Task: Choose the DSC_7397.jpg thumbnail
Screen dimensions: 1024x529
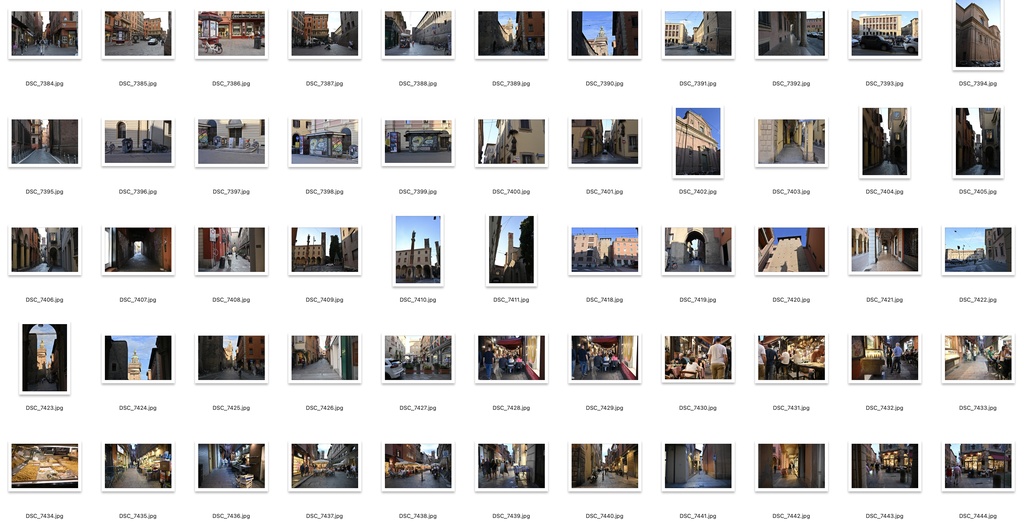Action: pyautogui.click(x=231, y=142)
